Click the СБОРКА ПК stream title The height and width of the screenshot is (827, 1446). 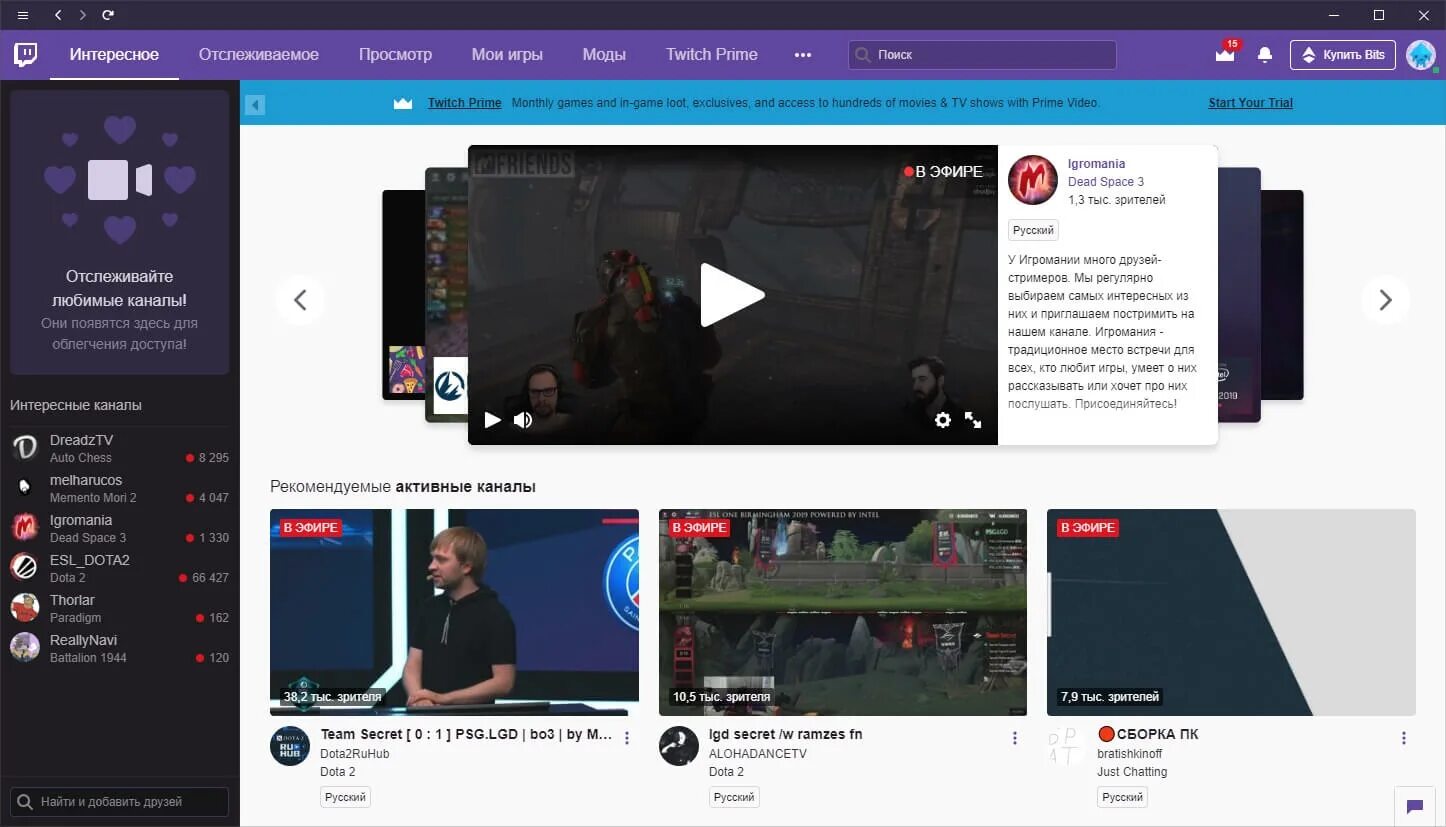(1148, 734)
